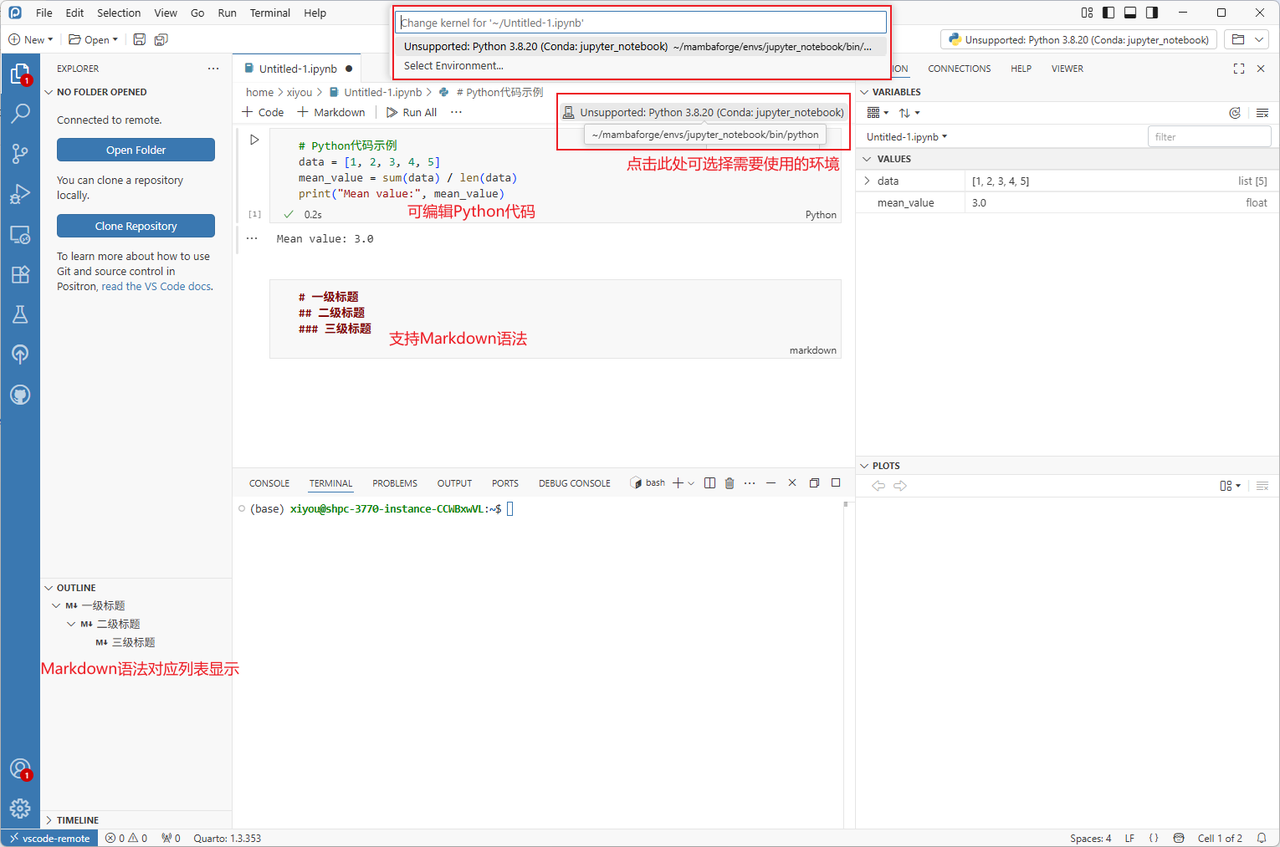Switch to the DEBUG CONSOLE tab

coord(574,483)
